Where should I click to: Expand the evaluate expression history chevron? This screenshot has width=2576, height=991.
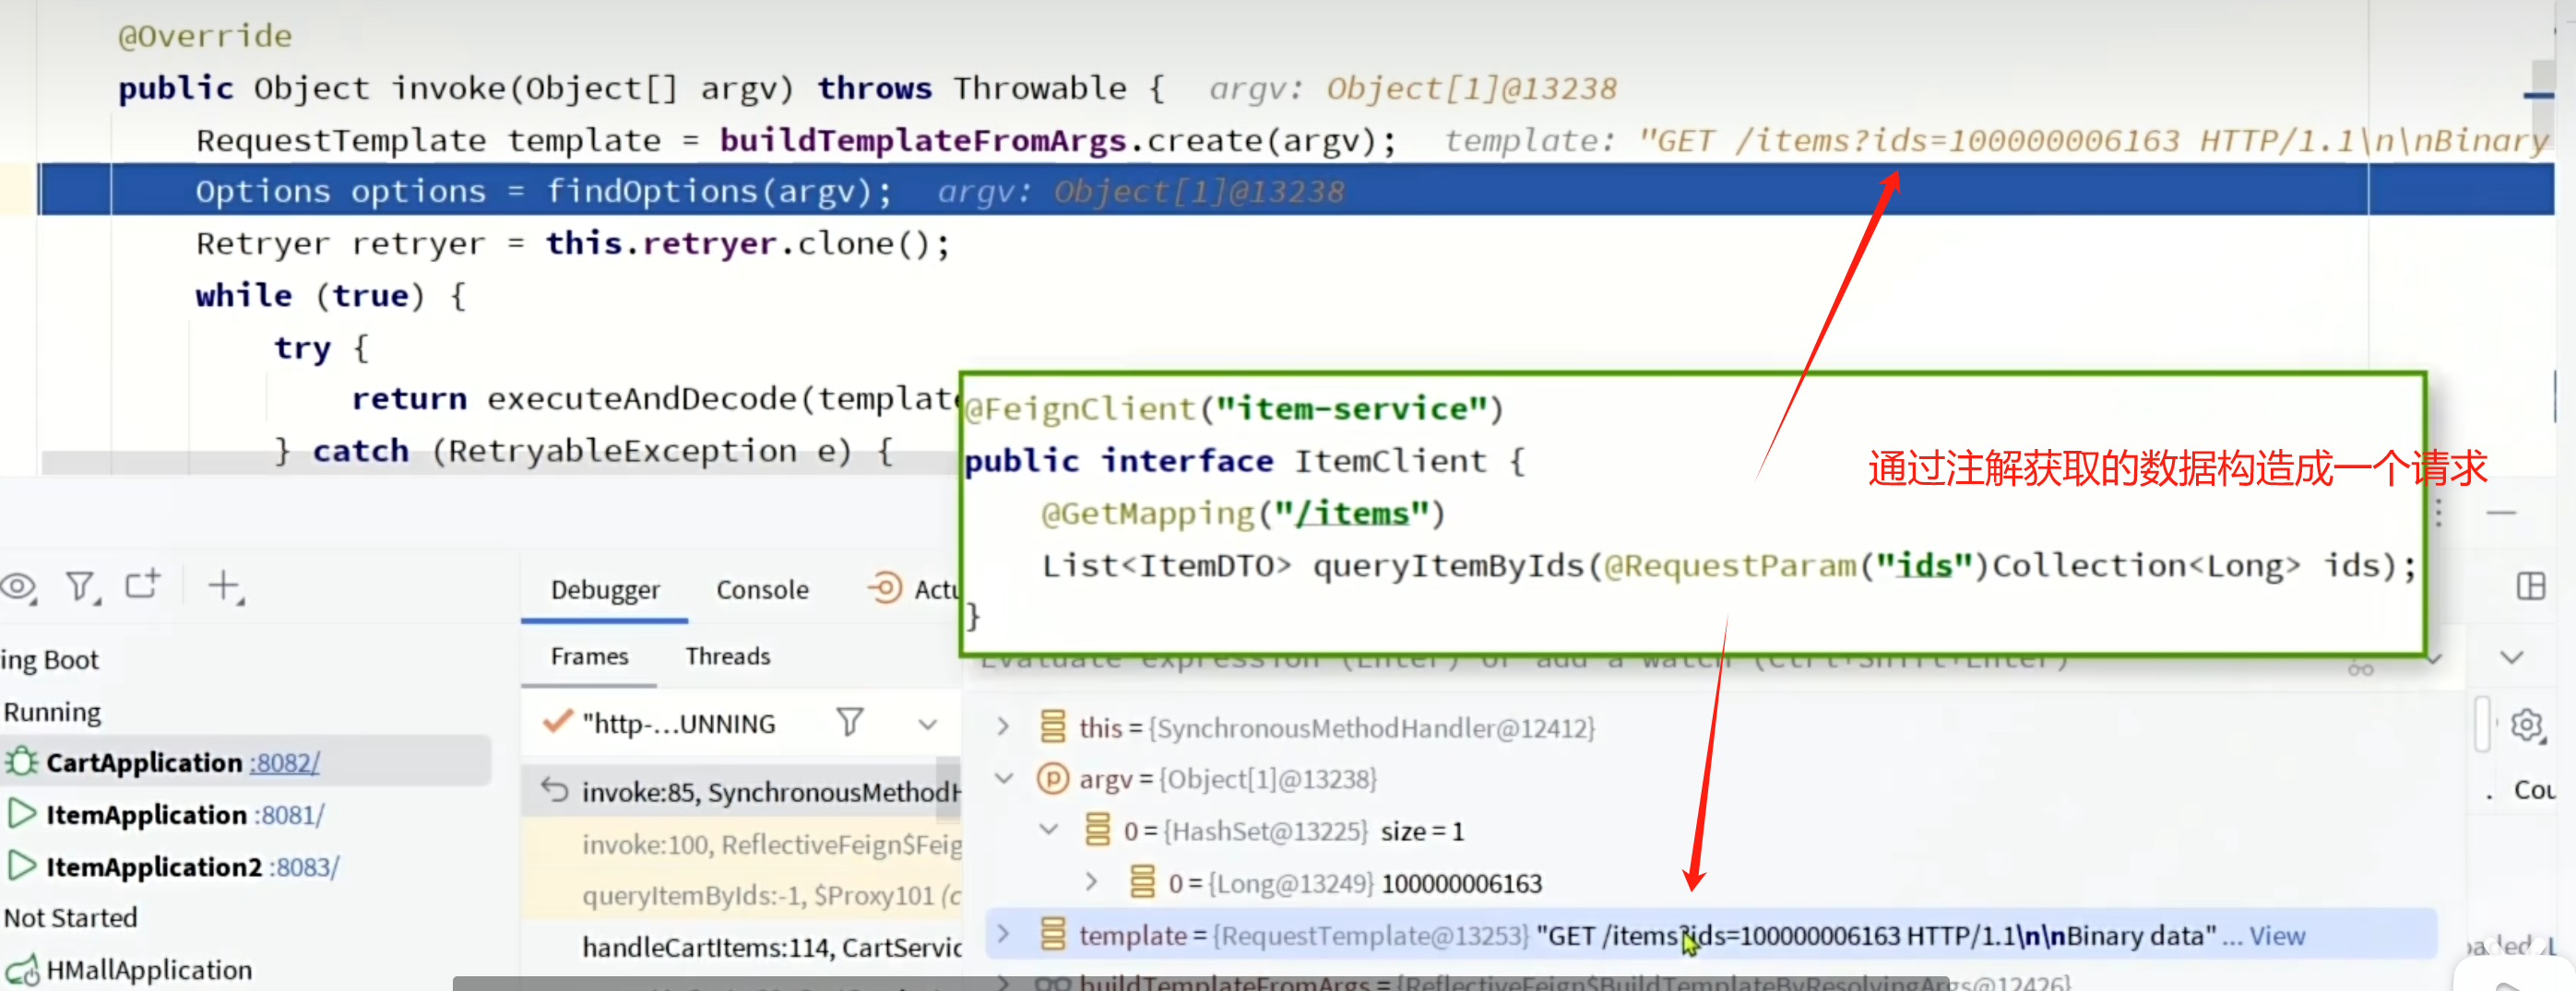(x=2434, y=659)
